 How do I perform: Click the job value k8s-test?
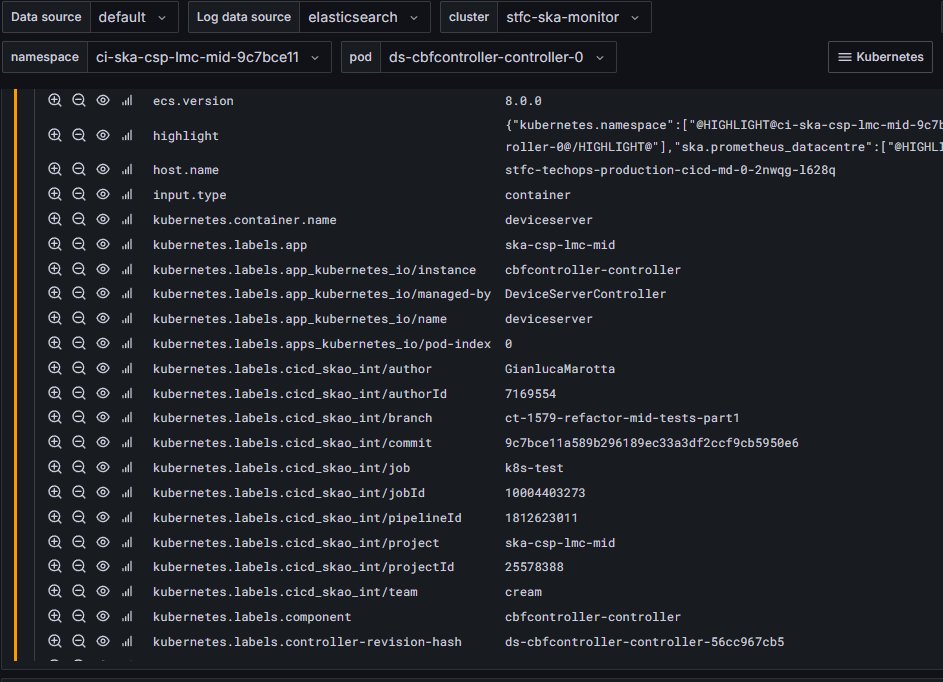point(534,468)
